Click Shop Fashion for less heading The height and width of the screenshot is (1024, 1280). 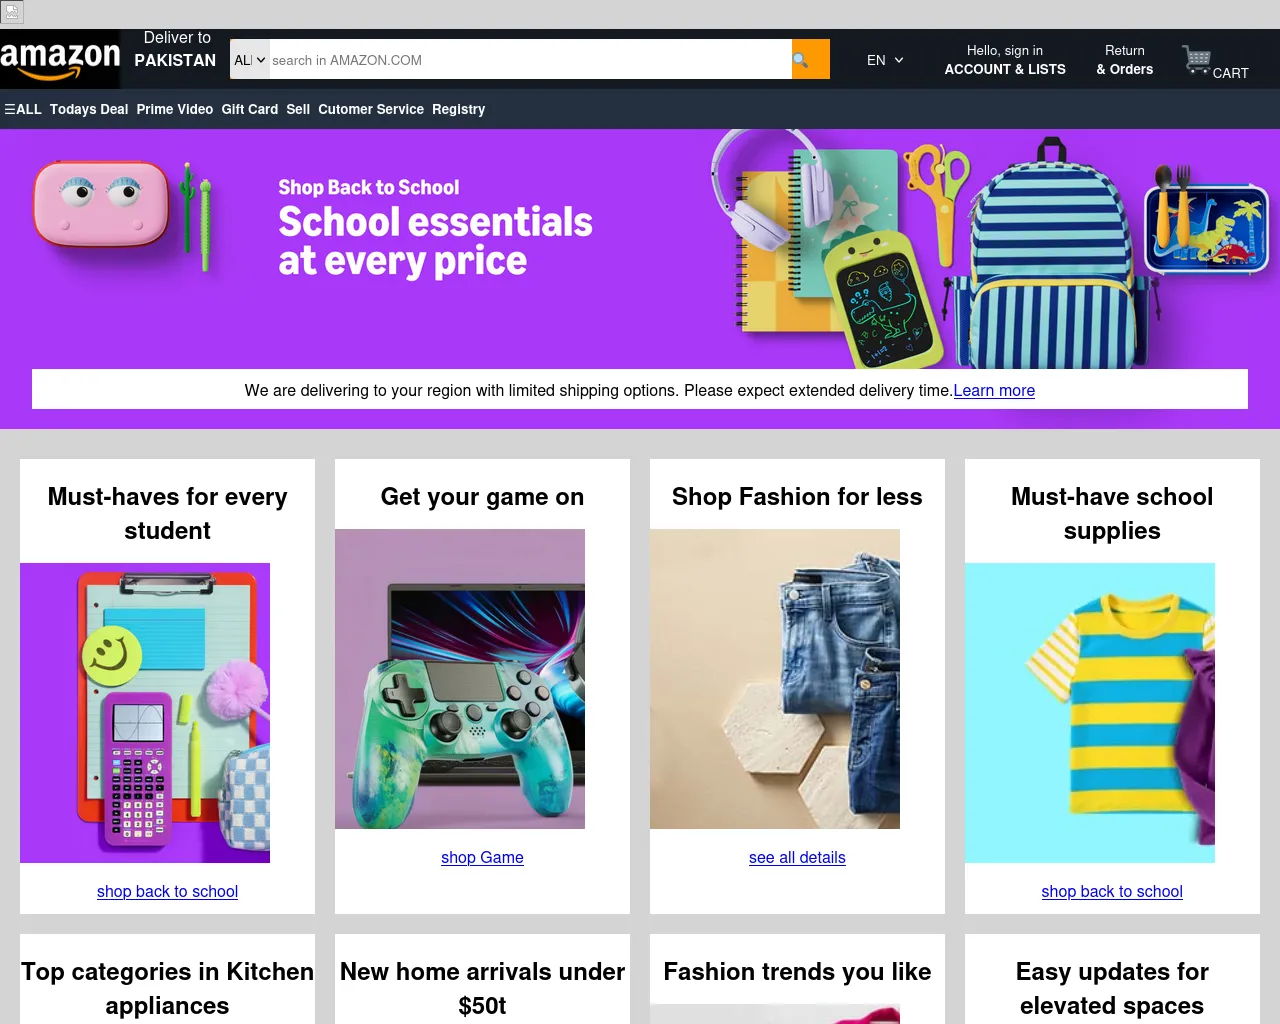[x=797, y=496]
